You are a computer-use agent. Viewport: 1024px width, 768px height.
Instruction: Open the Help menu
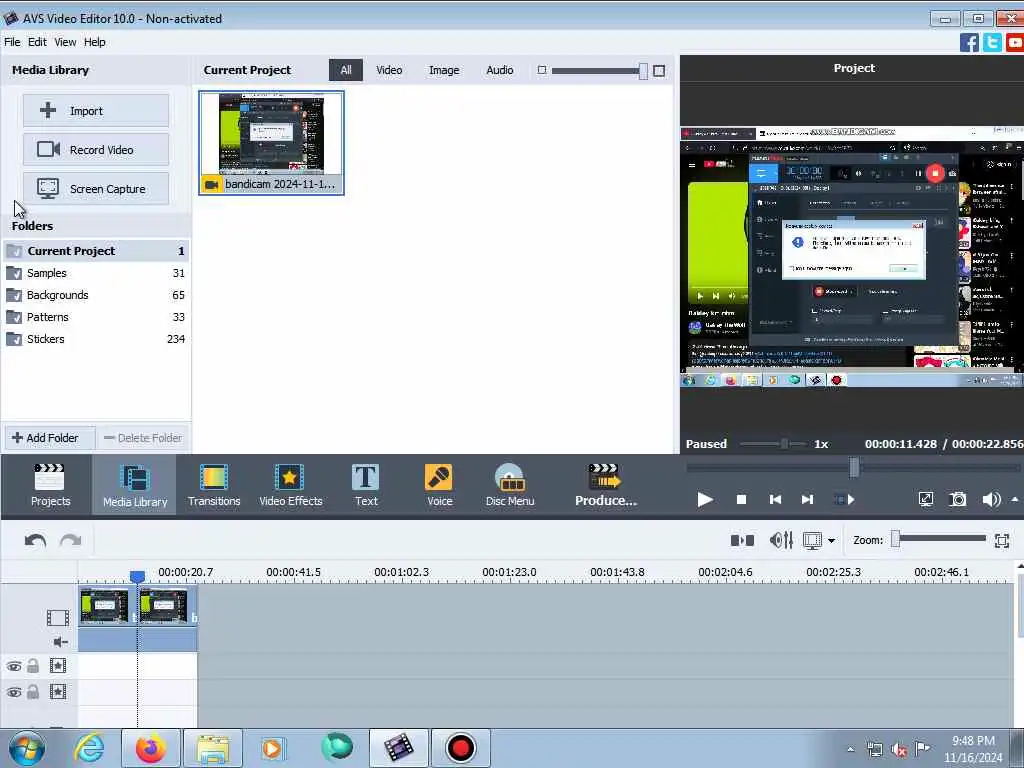95,42
